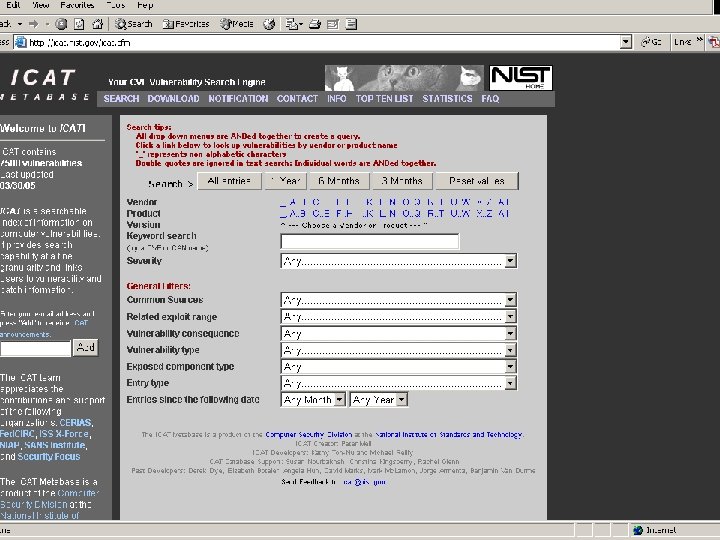This screenshot has height=540, width=720.
Task: Open the SANS Institute link
Action: click(x=55, y=445)
